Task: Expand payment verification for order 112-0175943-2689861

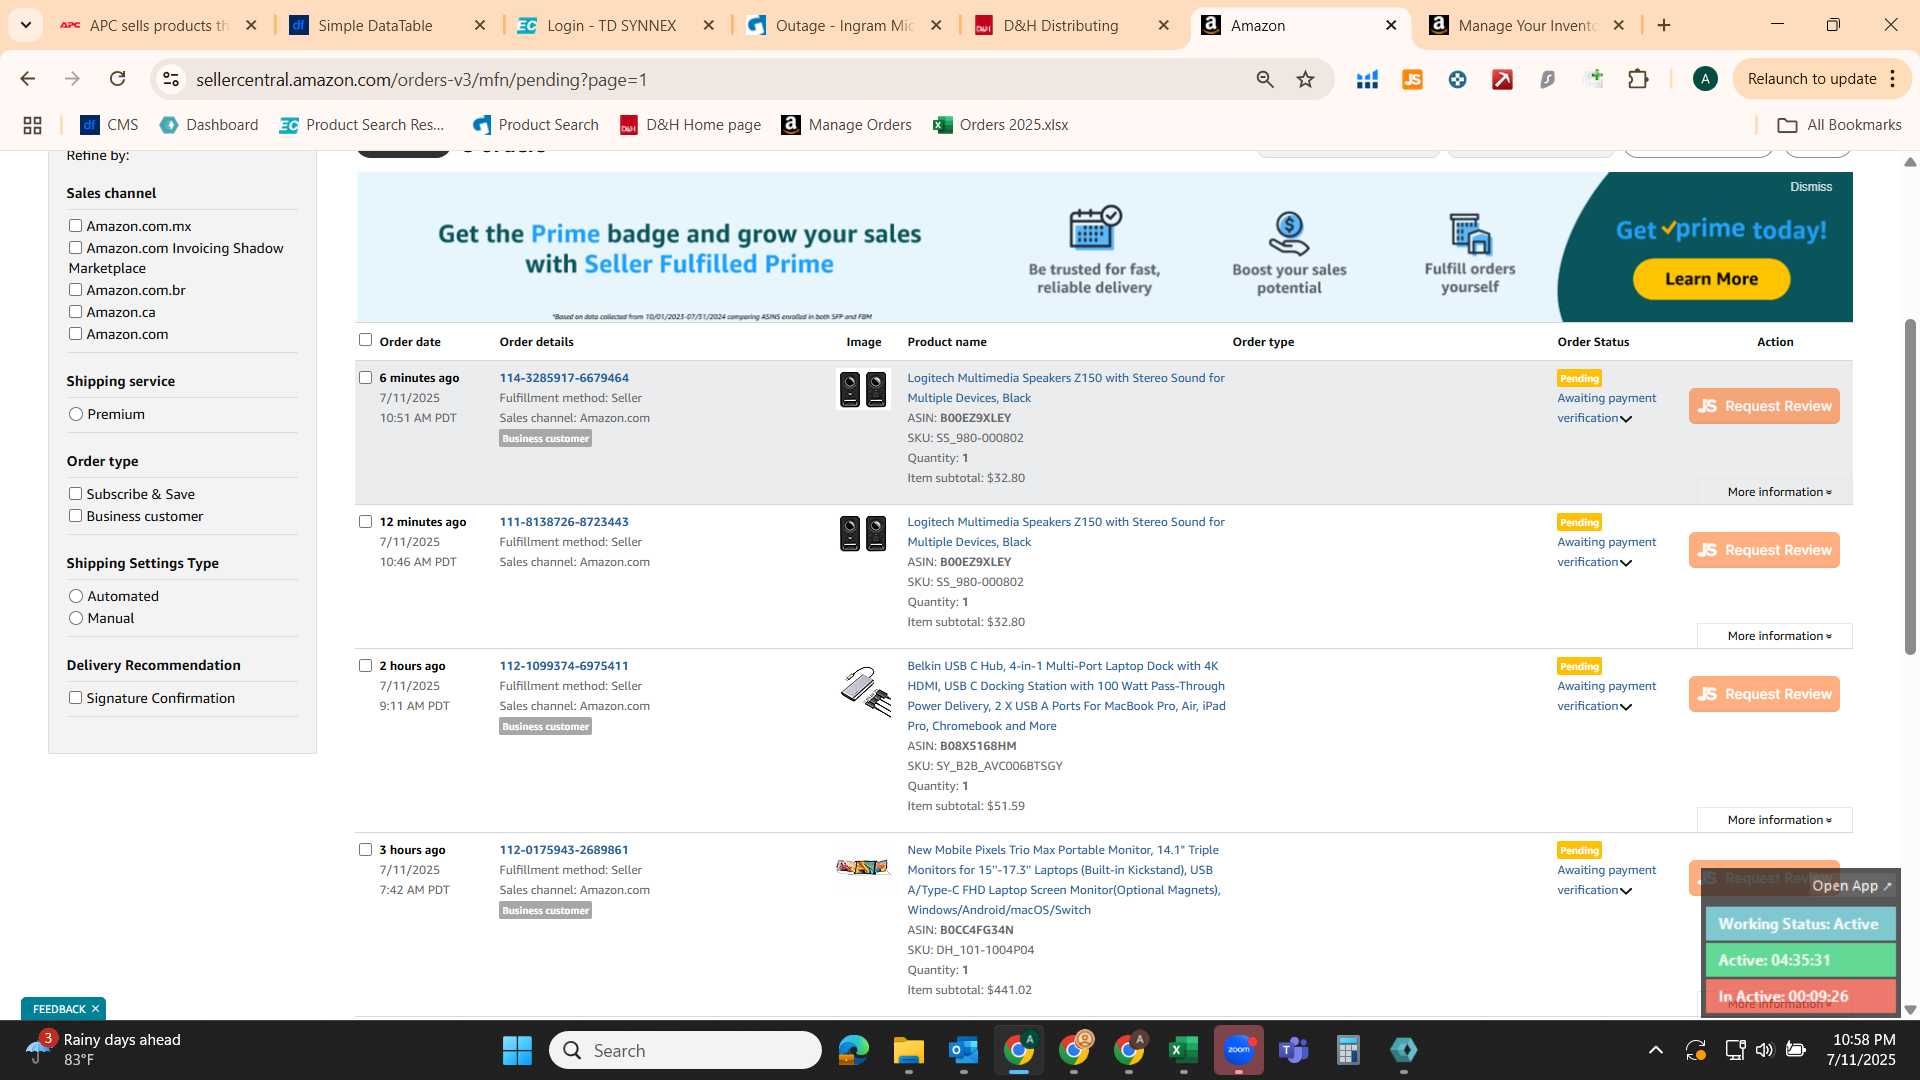Action: [1626, 891]
